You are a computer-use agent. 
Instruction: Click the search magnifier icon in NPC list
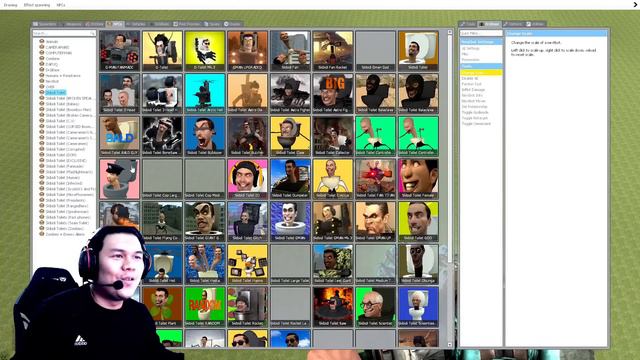click(93, 33)
